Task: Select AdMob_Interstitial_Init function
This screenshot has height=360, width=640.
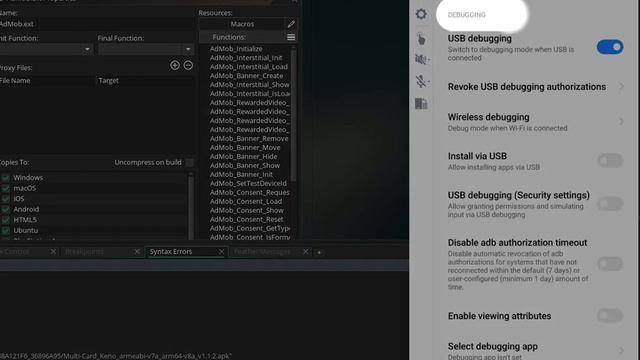Action: click(x=246, y=58)
